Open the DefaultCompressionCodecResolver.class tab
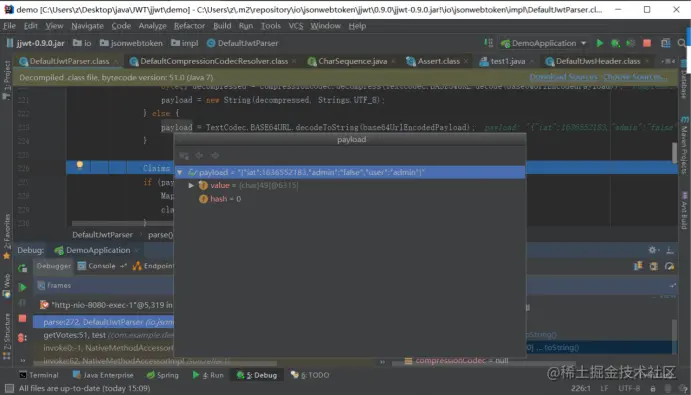The image size is (691, 395). click(214, 61)
